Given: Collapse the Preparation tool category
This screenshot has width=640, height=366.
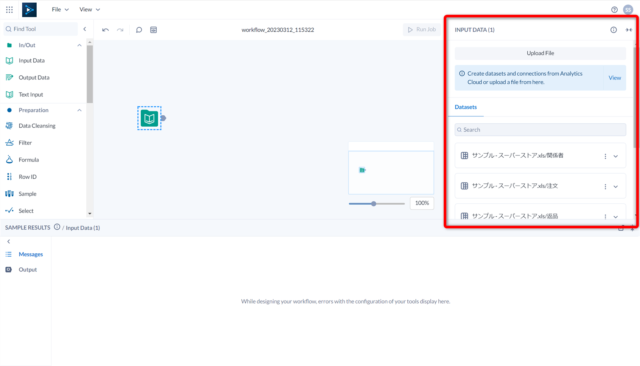Looking at the screenshot, I should click(79, 110).
